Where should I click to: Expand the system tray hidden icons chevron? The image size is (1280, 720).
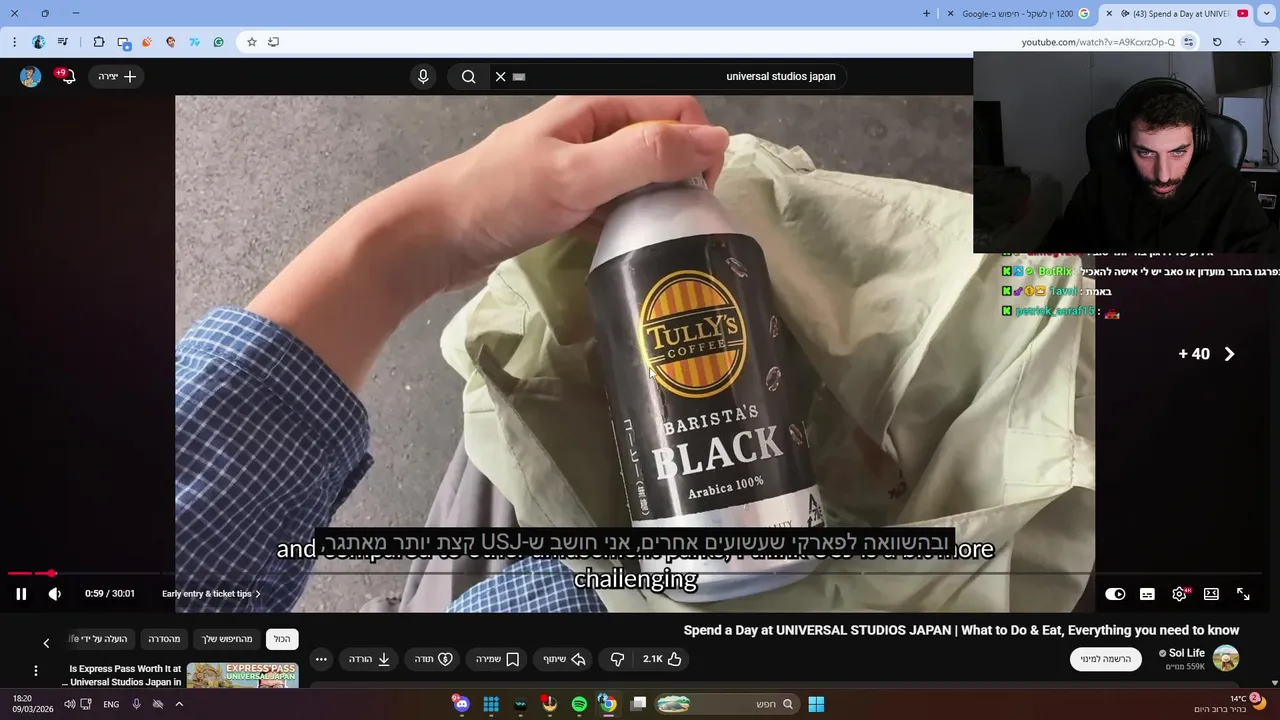tap(179, 704)
